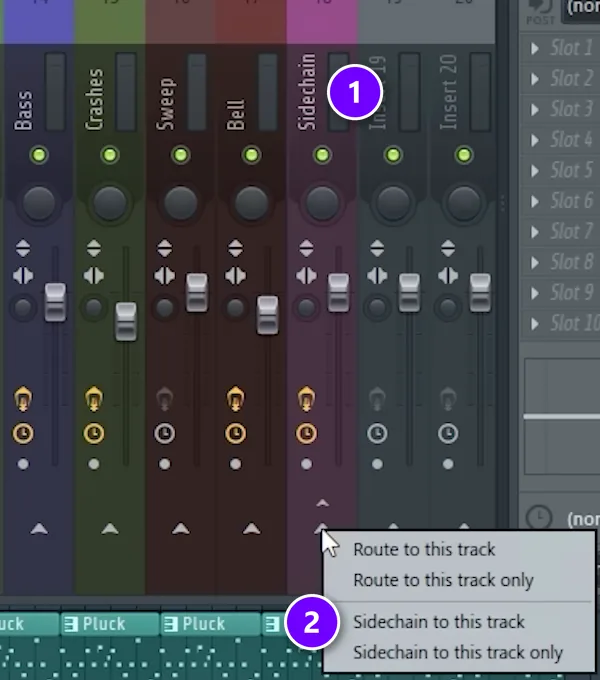Mute the Sweep track with its green LED
This screenshot has height=680, width=600.
pos(180,155)
